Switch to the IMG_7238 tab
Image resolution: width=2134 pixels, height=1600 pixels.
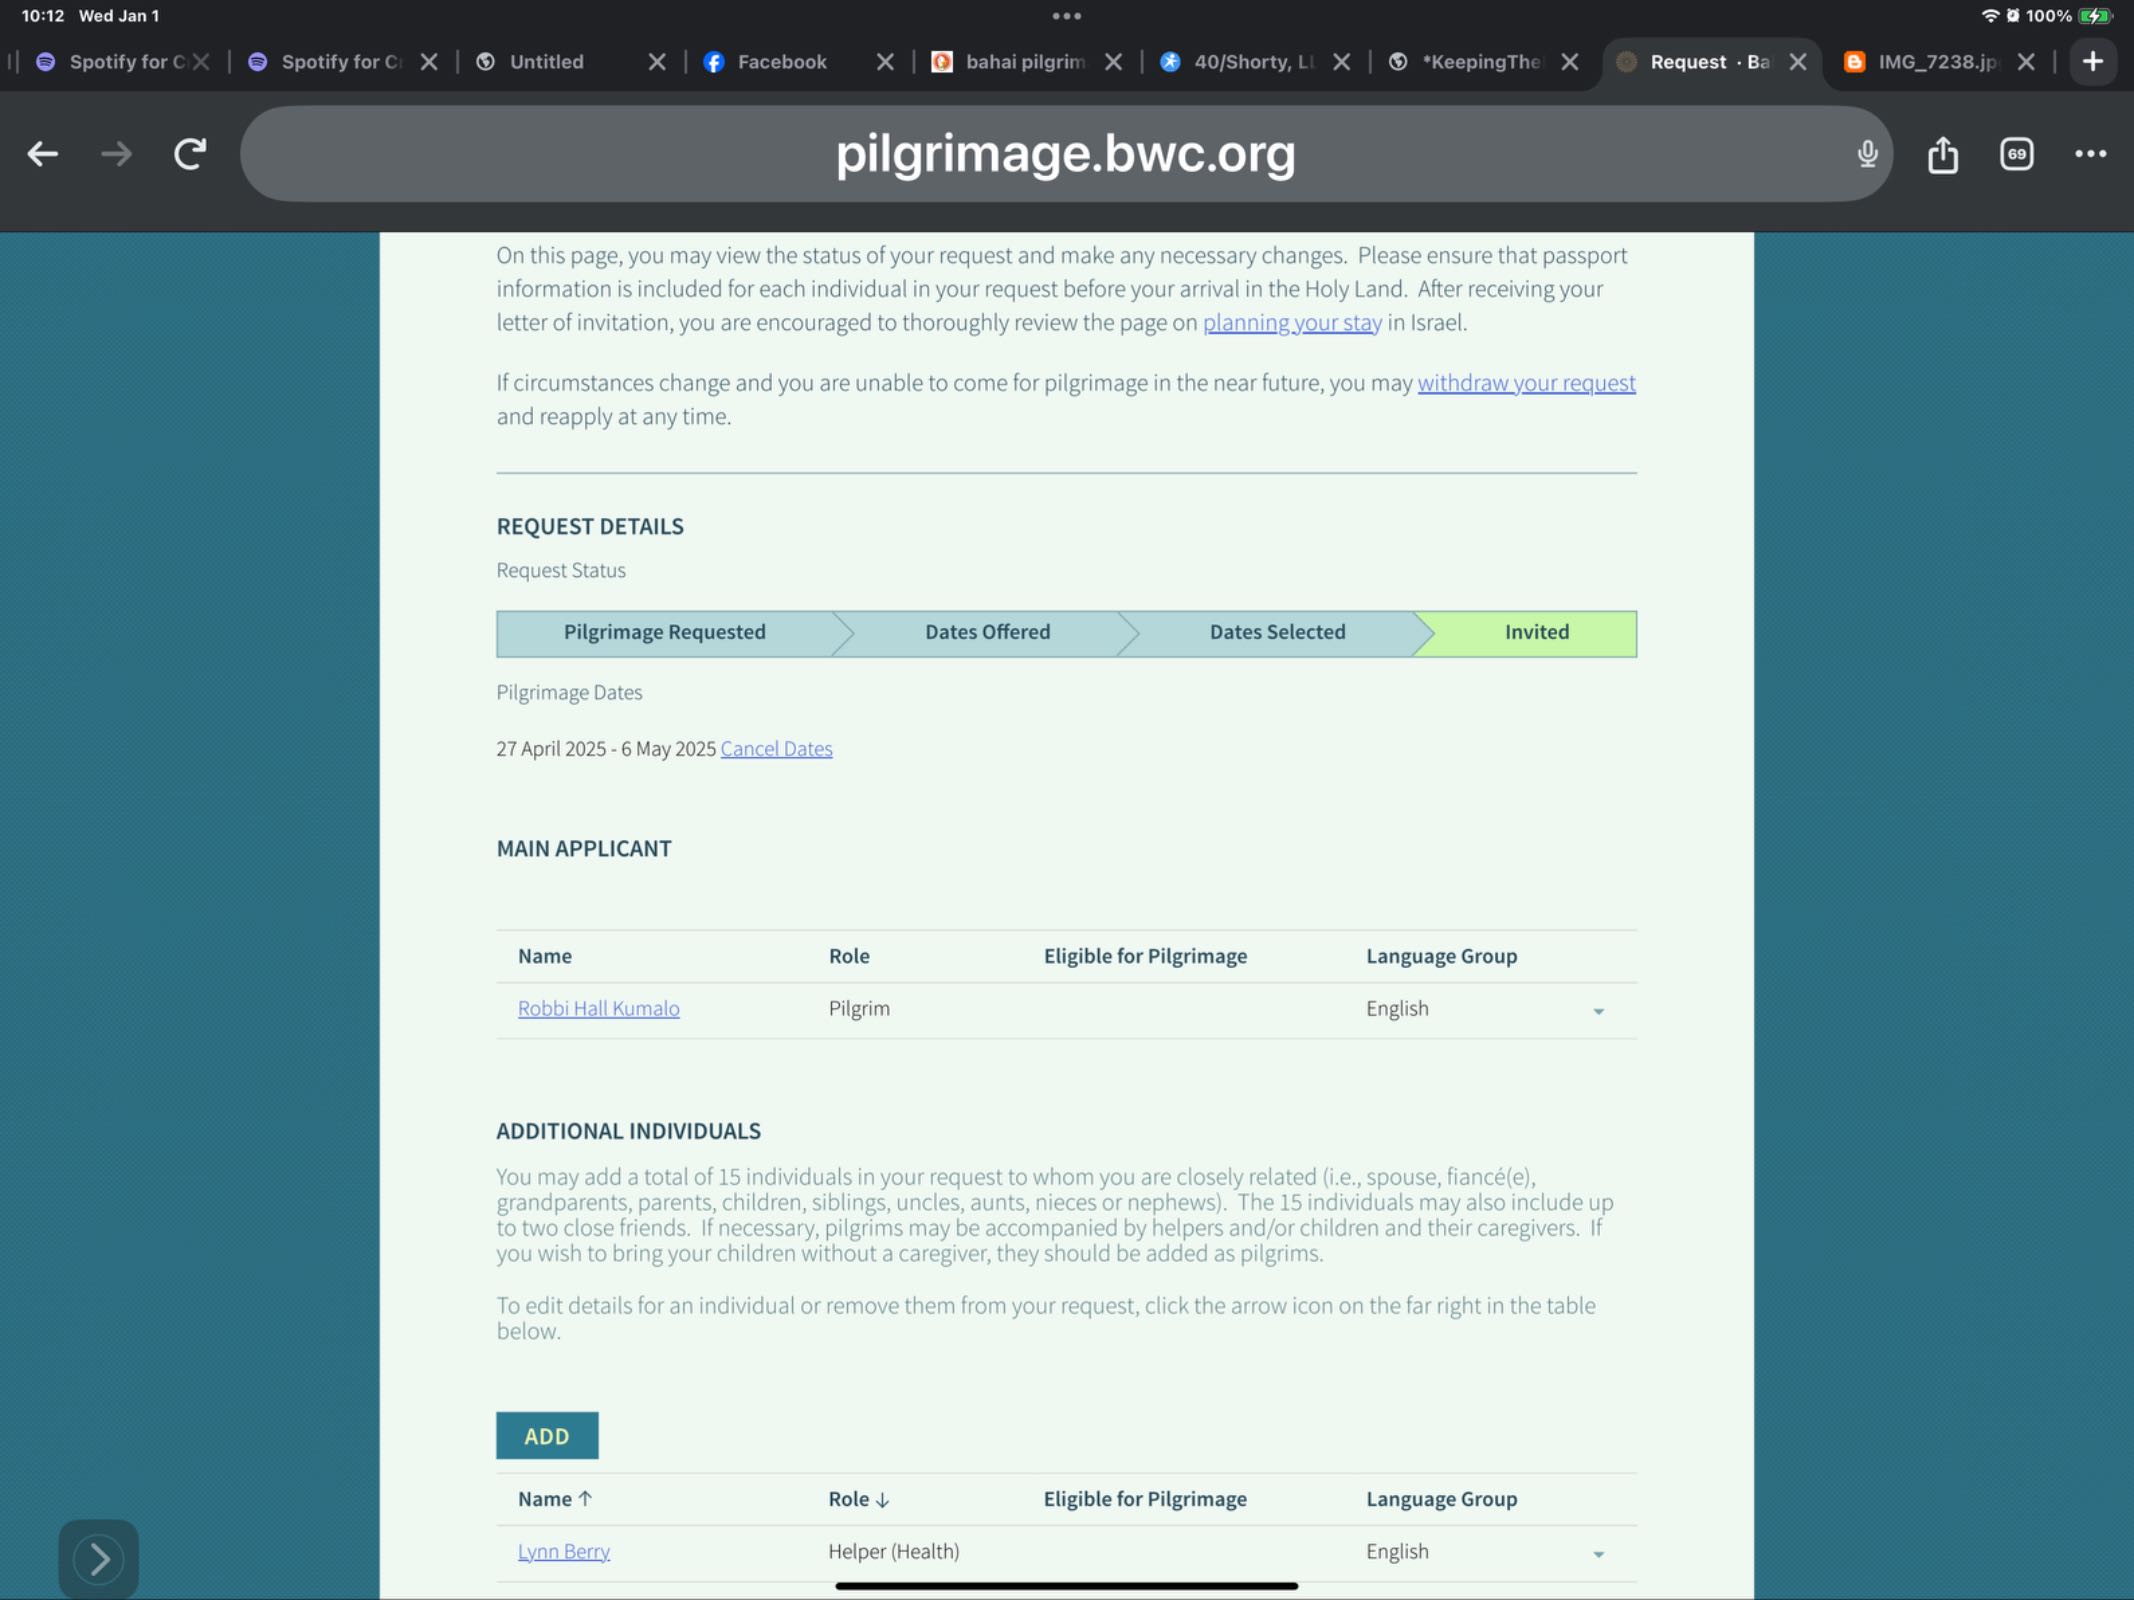(1934, 62)
